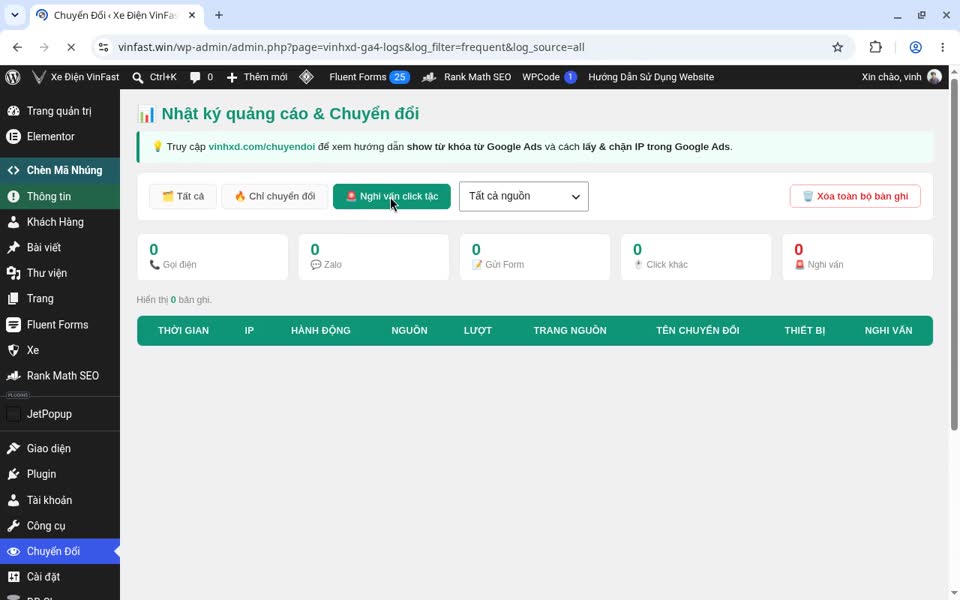Image resolution: width=960 pixels, height=600 pixels.
Task: Open Tất cả nguồn source dropdown
Action: pyautogui.click(x=523, y=197)
